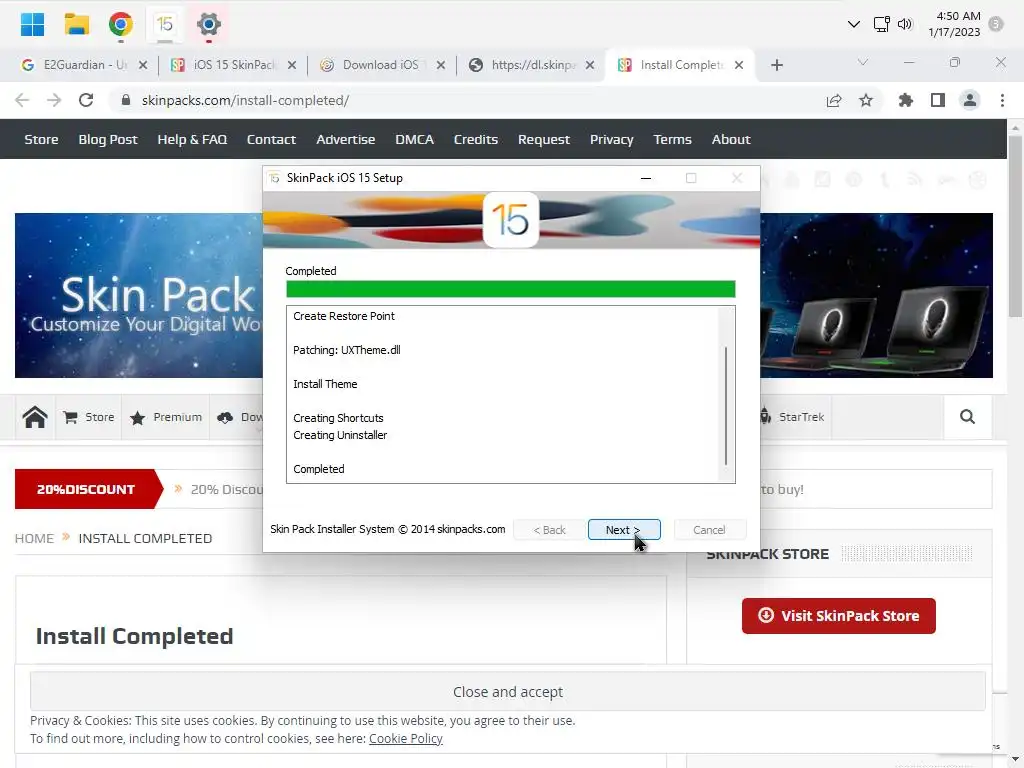The image size is (1024, 768).
Task: Click Cancel in the SkinPack setup
Action: (x=709, y=530)
